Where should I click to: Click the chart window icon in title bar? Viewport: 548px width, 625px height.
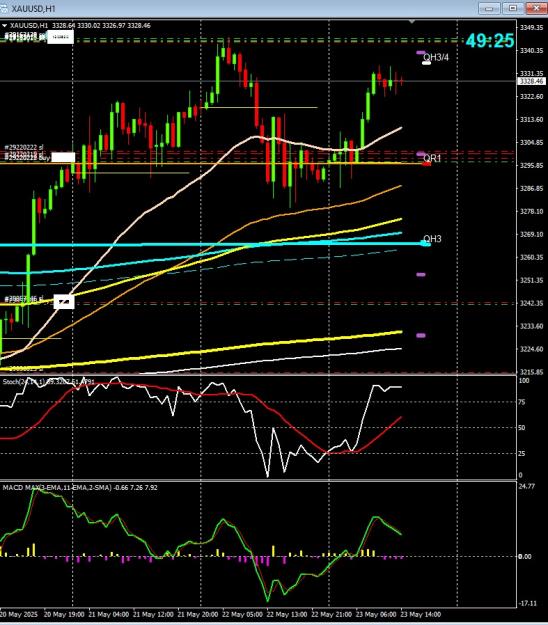click(x=3, y=8)
